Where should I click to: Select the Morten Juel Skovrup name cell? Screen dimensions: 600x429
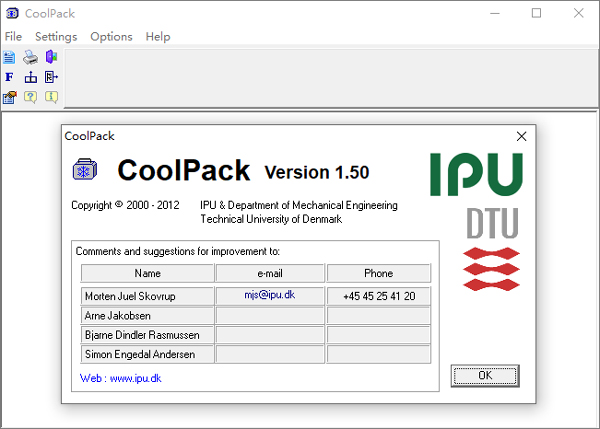click(147, 296)
